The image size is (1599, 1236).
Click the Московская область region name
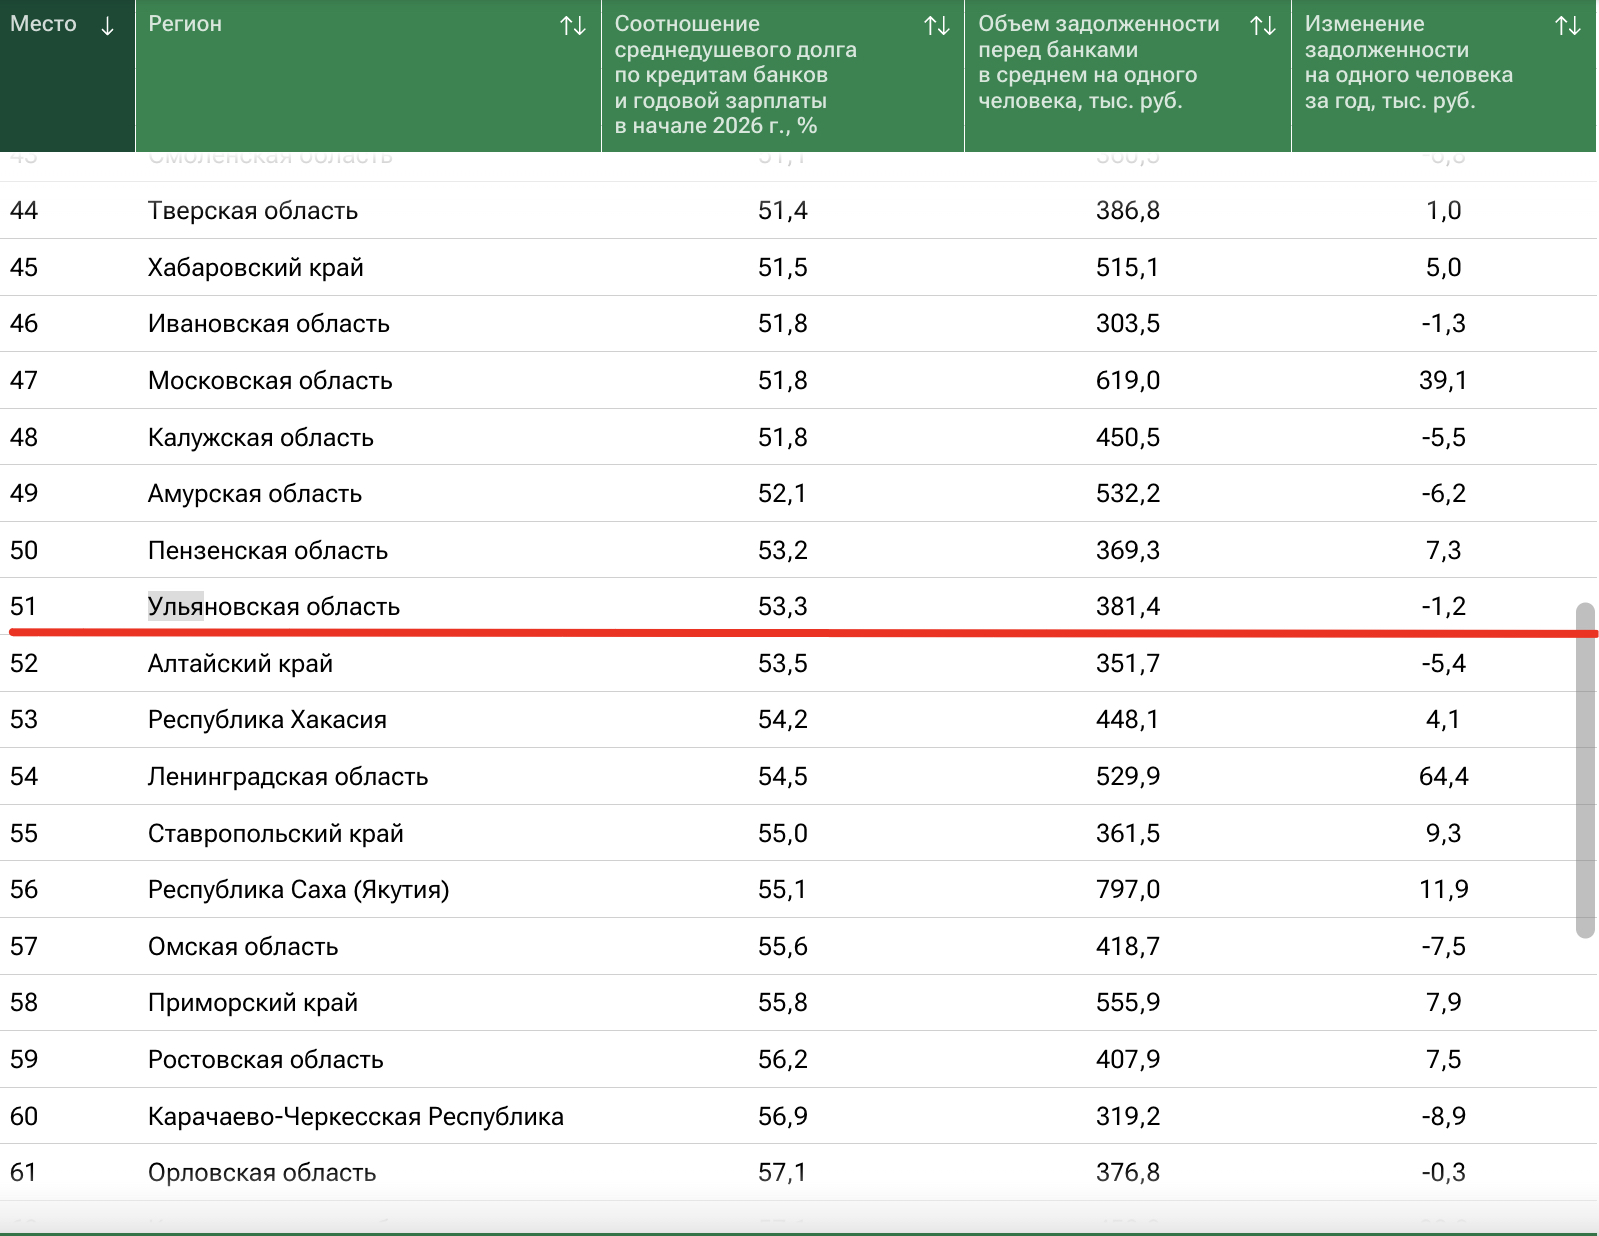click(x=270, y=380)
